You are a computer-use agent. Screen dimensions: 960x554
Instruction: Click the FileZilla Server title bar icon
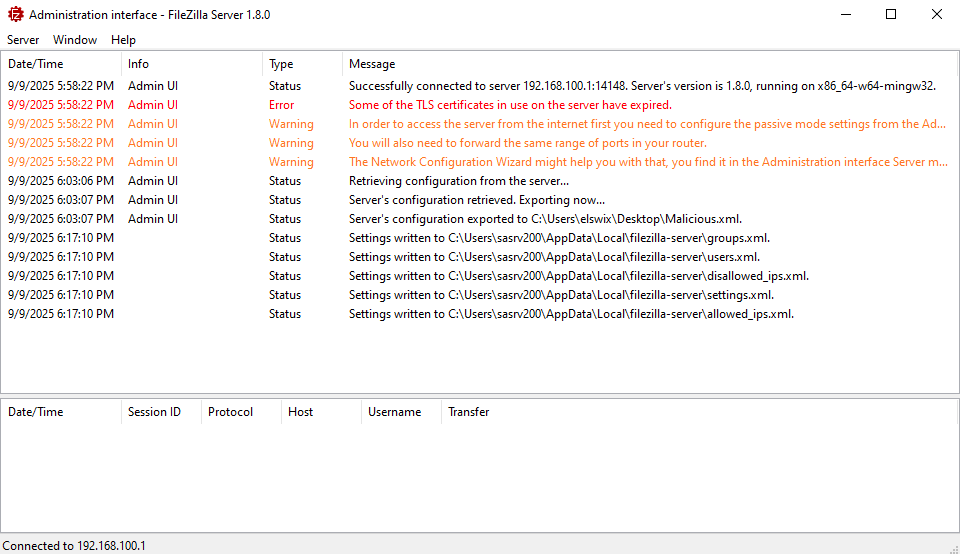point(15,14)
